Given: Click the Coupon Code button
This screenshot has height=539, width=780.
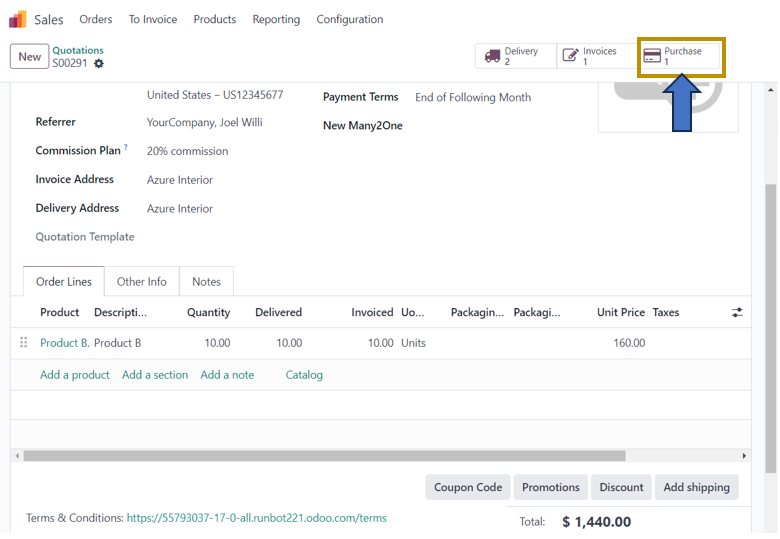Looking at the screenshot, I should (x=468, y=487).
